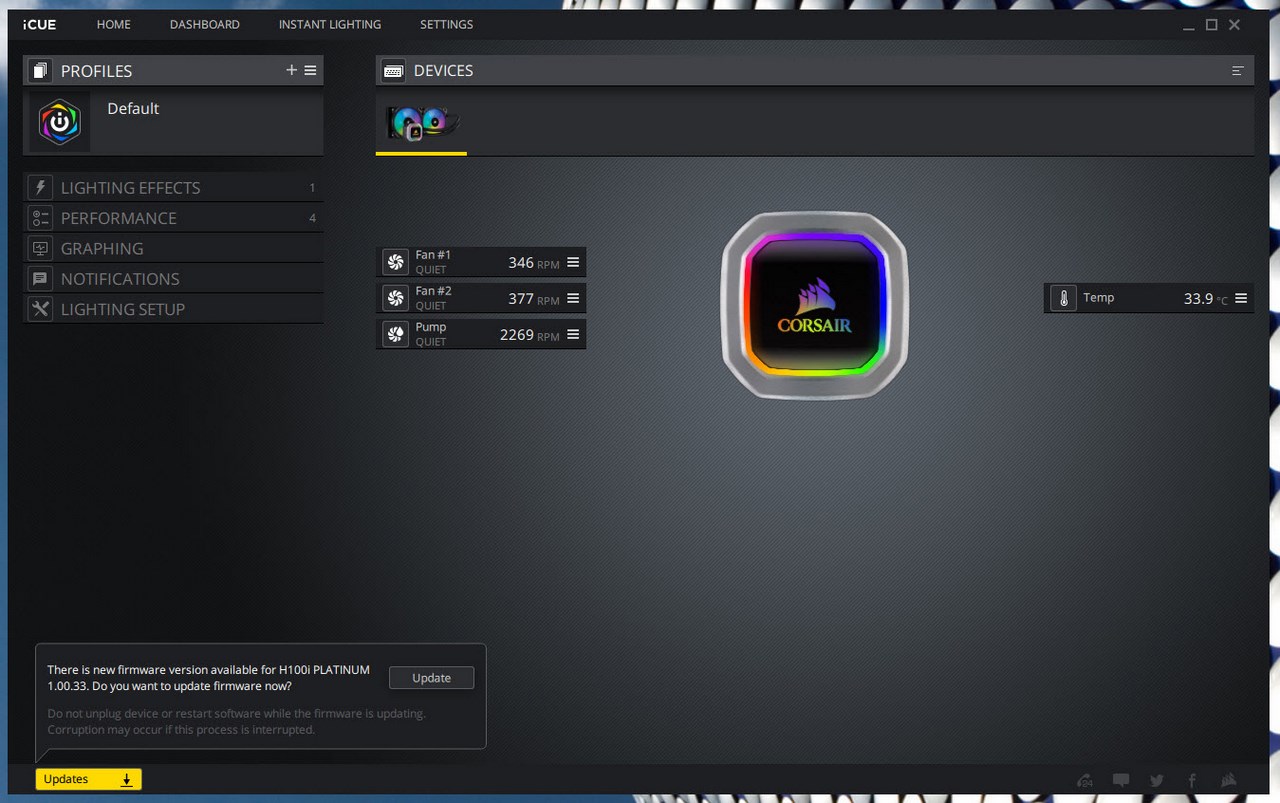Click the Default profile icon
Screen dimensions: 1280x803
pos(60,122)
